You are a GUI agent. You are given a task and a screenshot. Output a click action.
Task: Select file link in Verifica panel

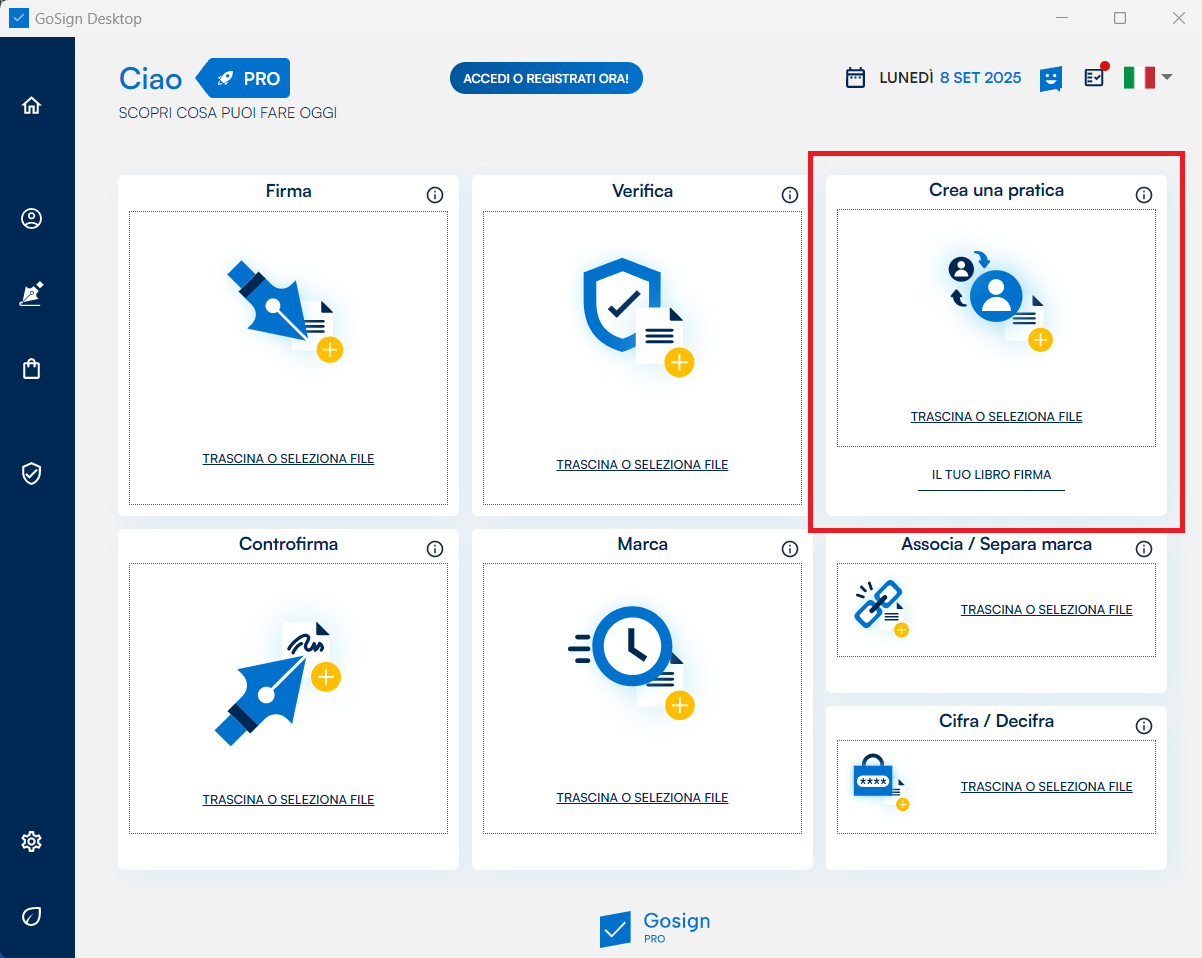click(x=642, y=465)
